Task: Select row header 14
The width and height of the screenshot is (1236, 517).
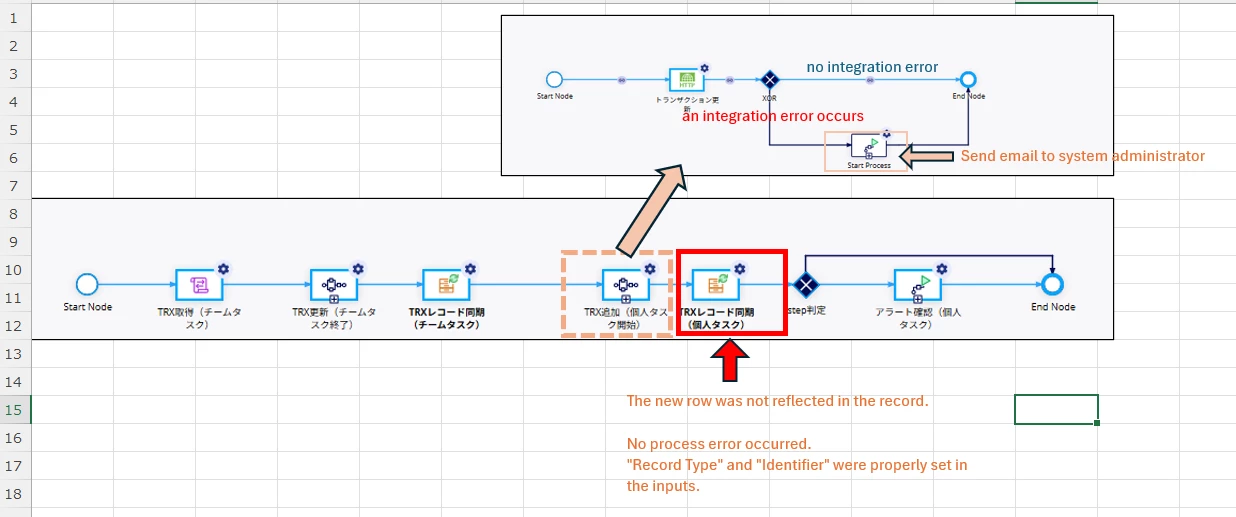Action: [x=14, y=382]
